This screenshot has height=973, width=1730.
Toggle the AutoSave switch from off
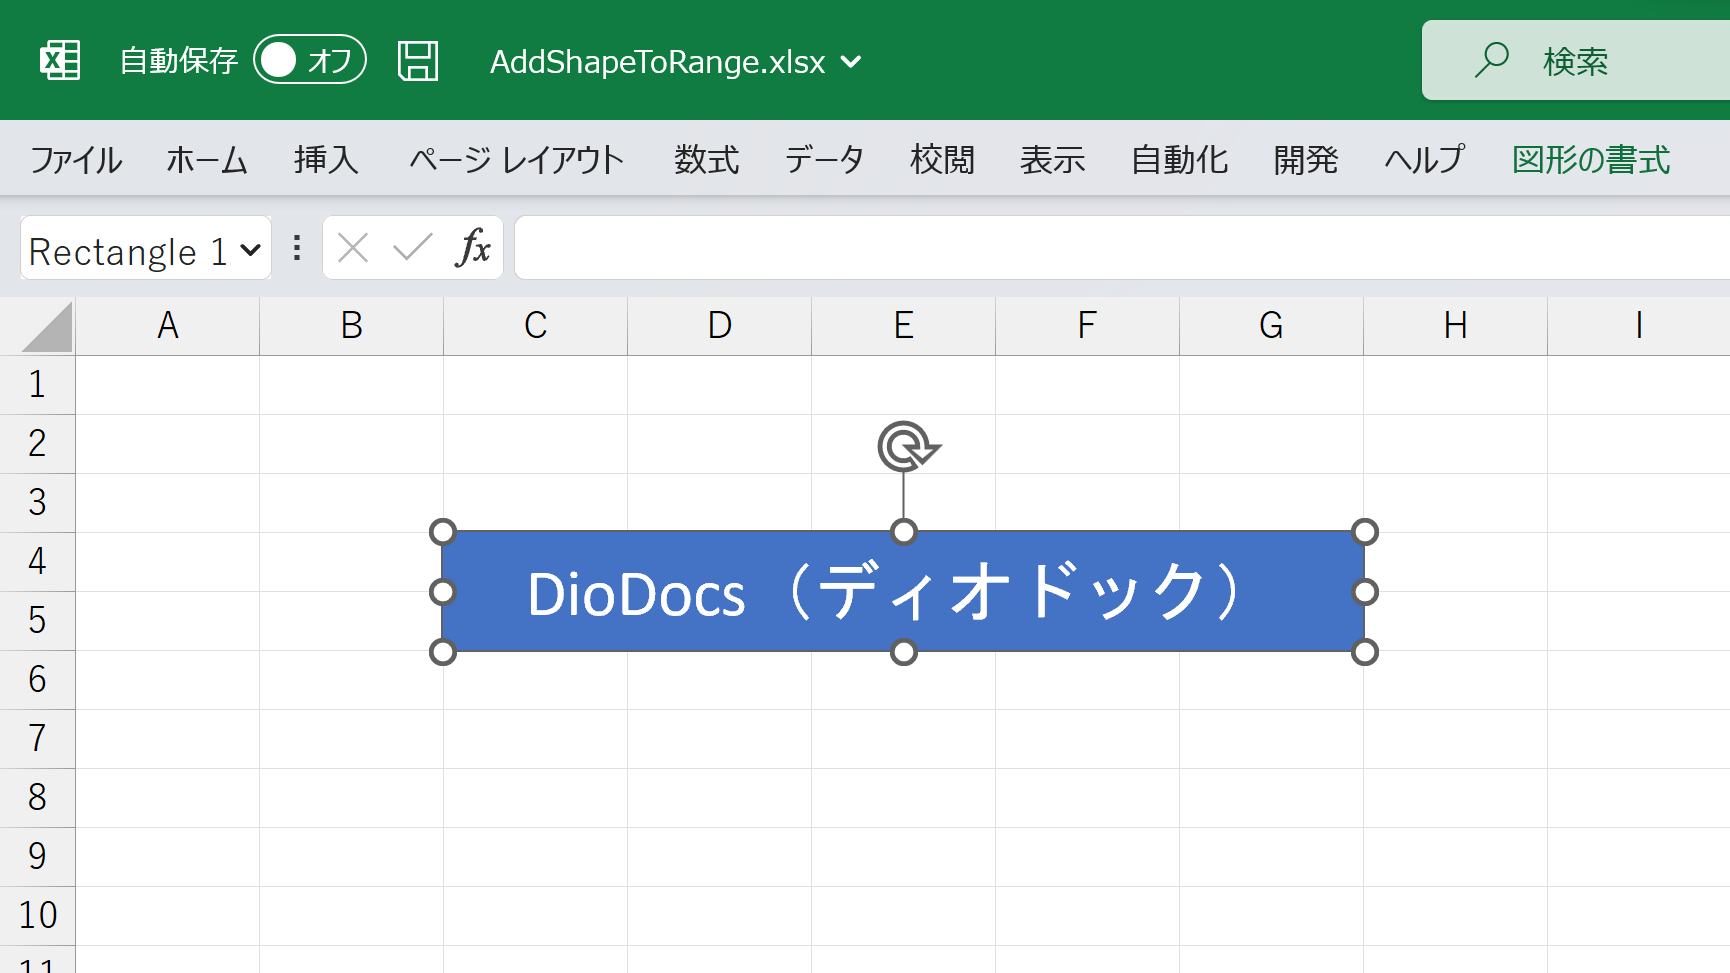coord(310,60)
